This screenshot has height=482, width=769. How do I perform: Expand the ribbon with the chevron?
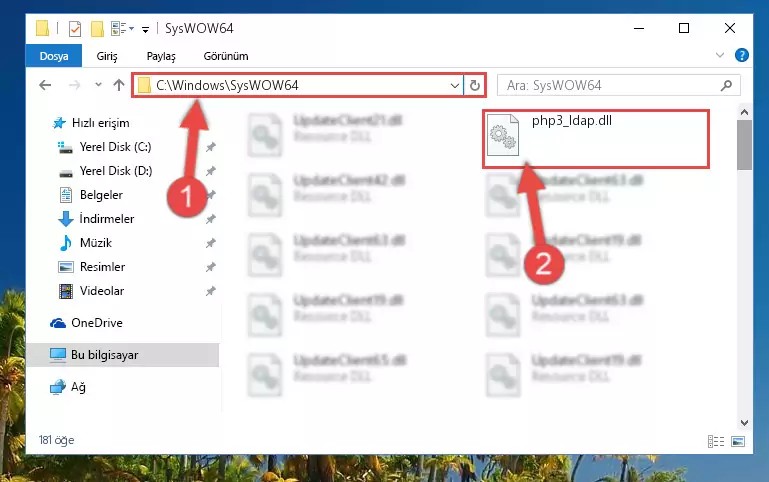(x=719, y=55)
